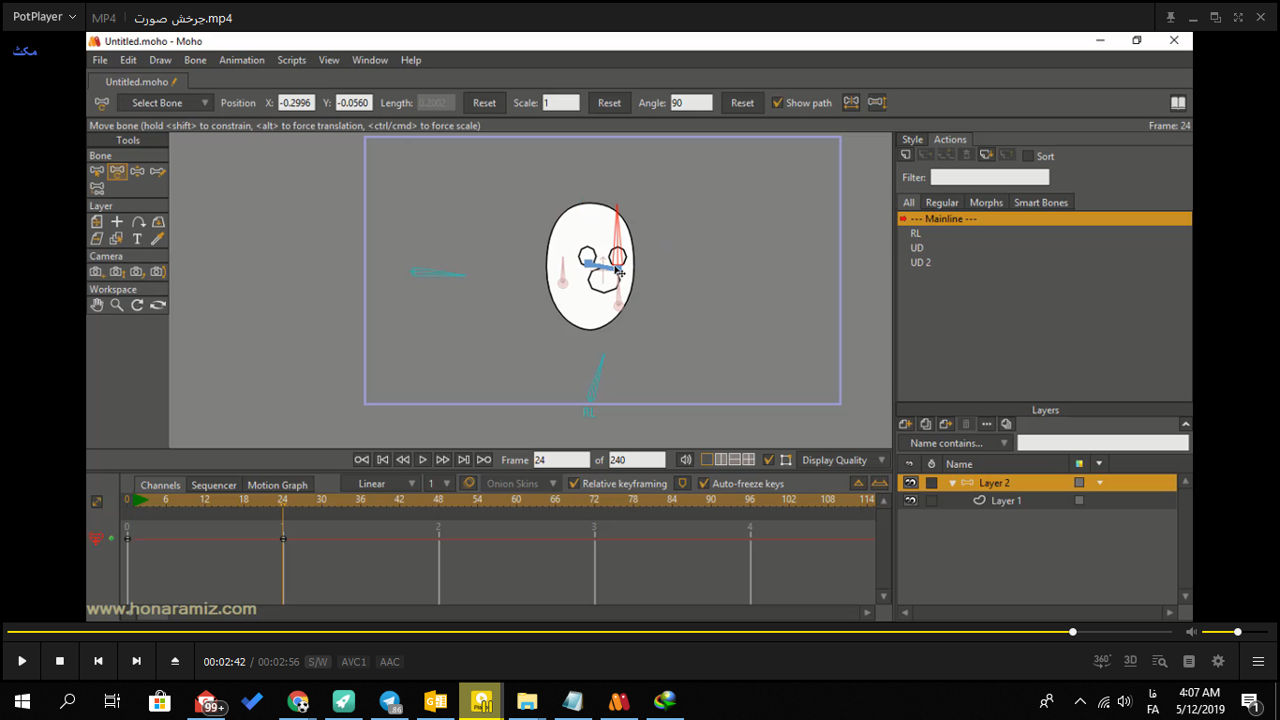Play the Moho animation
1280x720 pixels.
tap(423, 460)
